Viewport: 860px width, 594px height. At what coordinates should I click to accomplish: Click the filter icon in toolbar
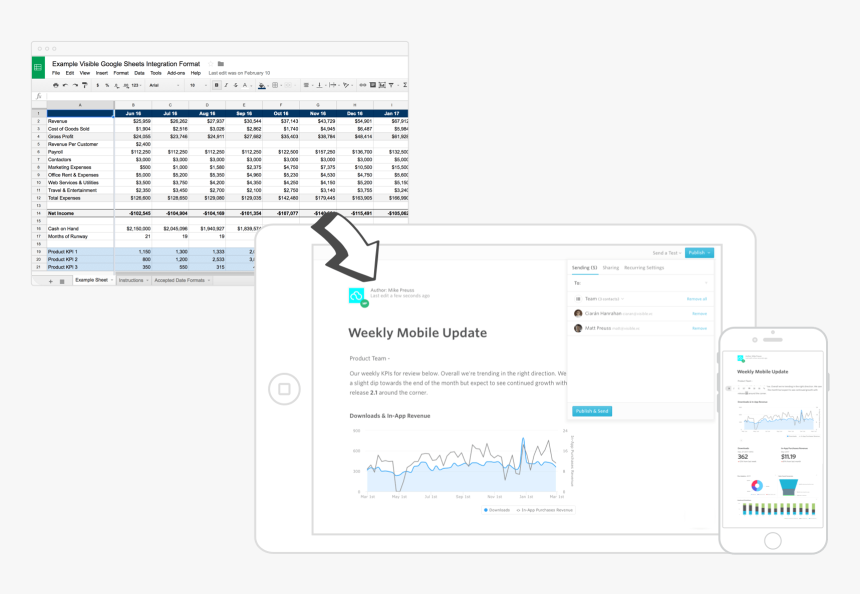pyautogui.click(x=392, y=85)
